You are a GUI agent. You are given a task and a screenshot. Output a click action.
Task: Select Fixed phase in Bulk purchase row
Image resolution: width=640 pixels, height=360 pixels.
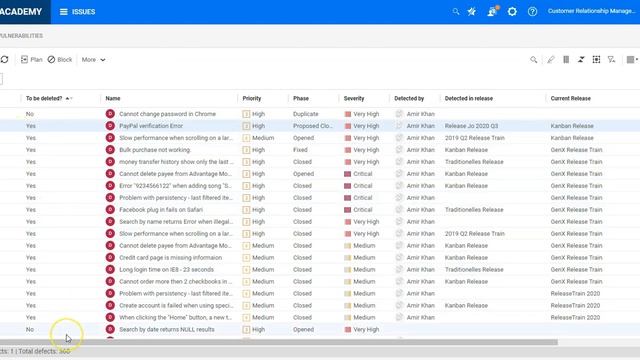[300, 150]
